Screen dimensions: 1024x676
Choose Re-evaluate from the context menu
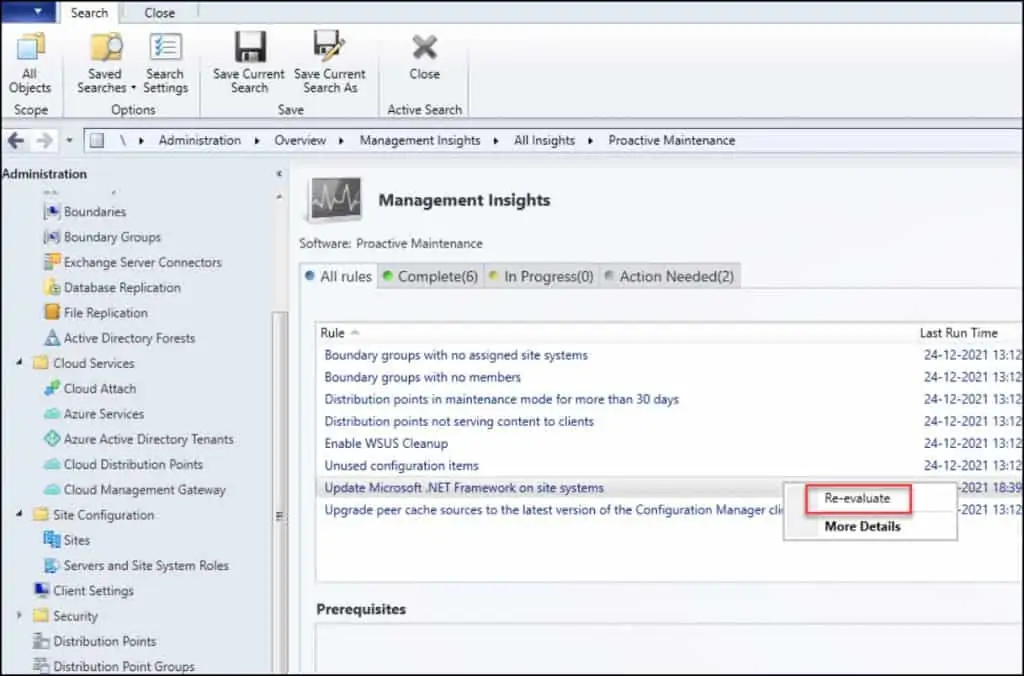coord(857,498)
